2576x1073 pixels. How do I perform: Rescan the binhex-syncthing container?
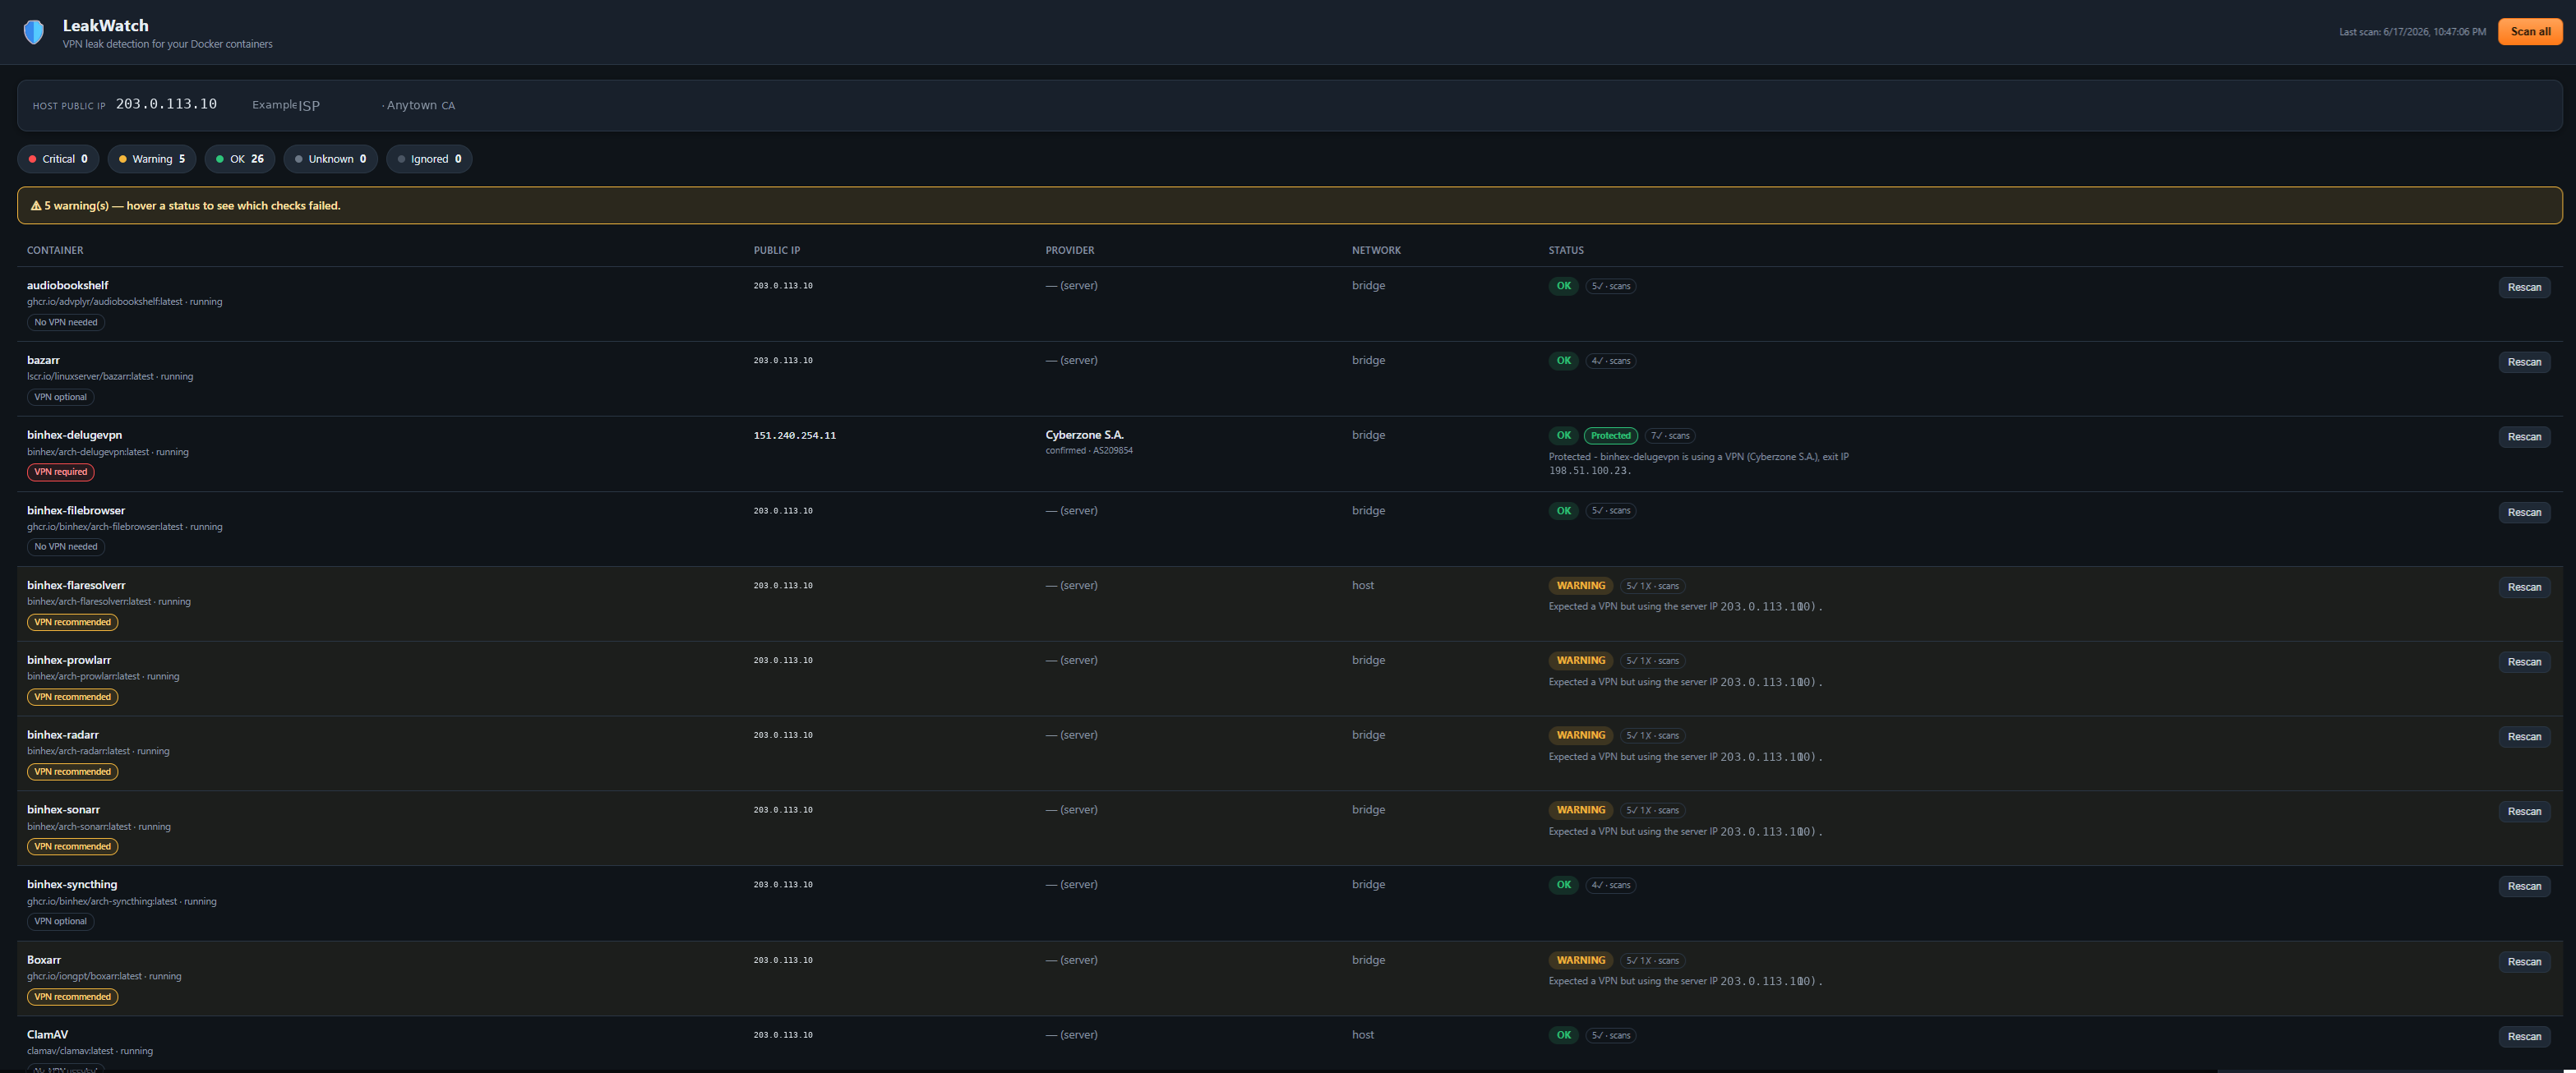tap(2524, 887)
